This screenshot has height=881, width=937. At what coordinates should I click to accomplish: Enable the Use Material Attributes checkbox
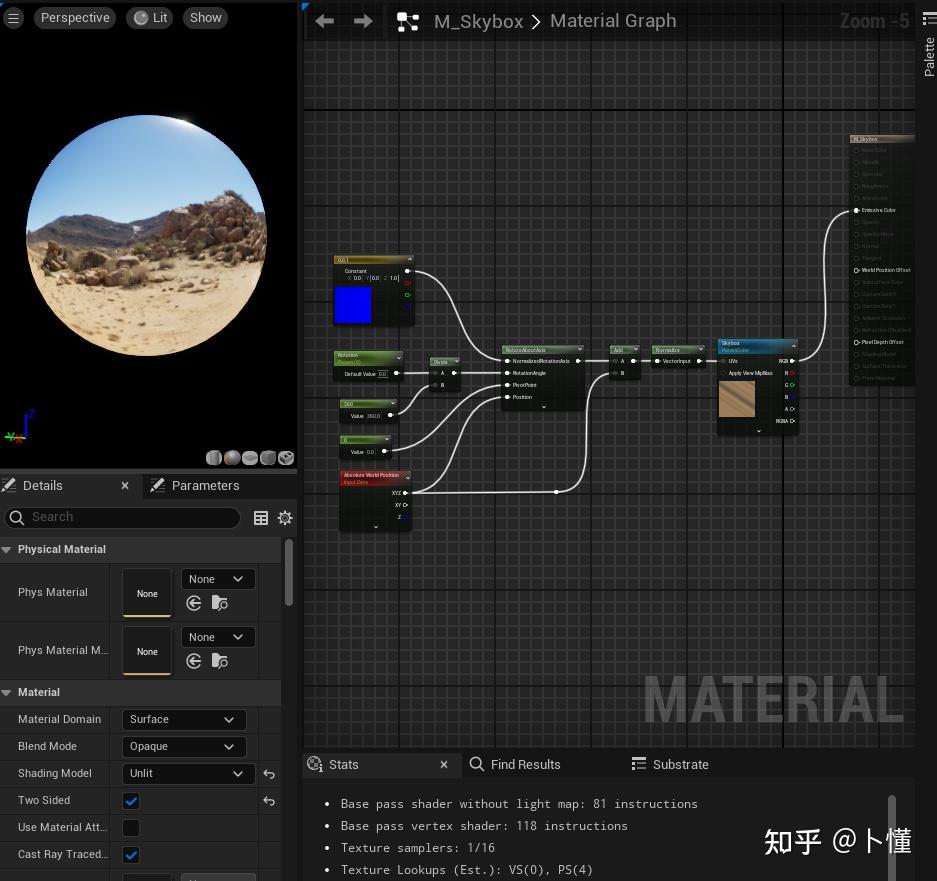coord(131,827)
